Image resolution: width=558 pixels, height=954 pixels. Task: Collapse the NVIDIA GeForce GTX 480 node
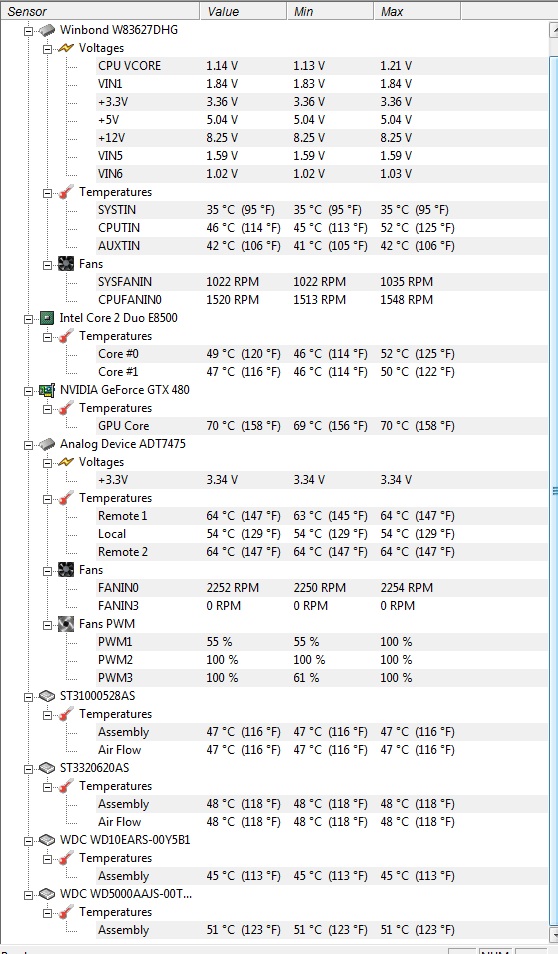[x=28, y=391]
